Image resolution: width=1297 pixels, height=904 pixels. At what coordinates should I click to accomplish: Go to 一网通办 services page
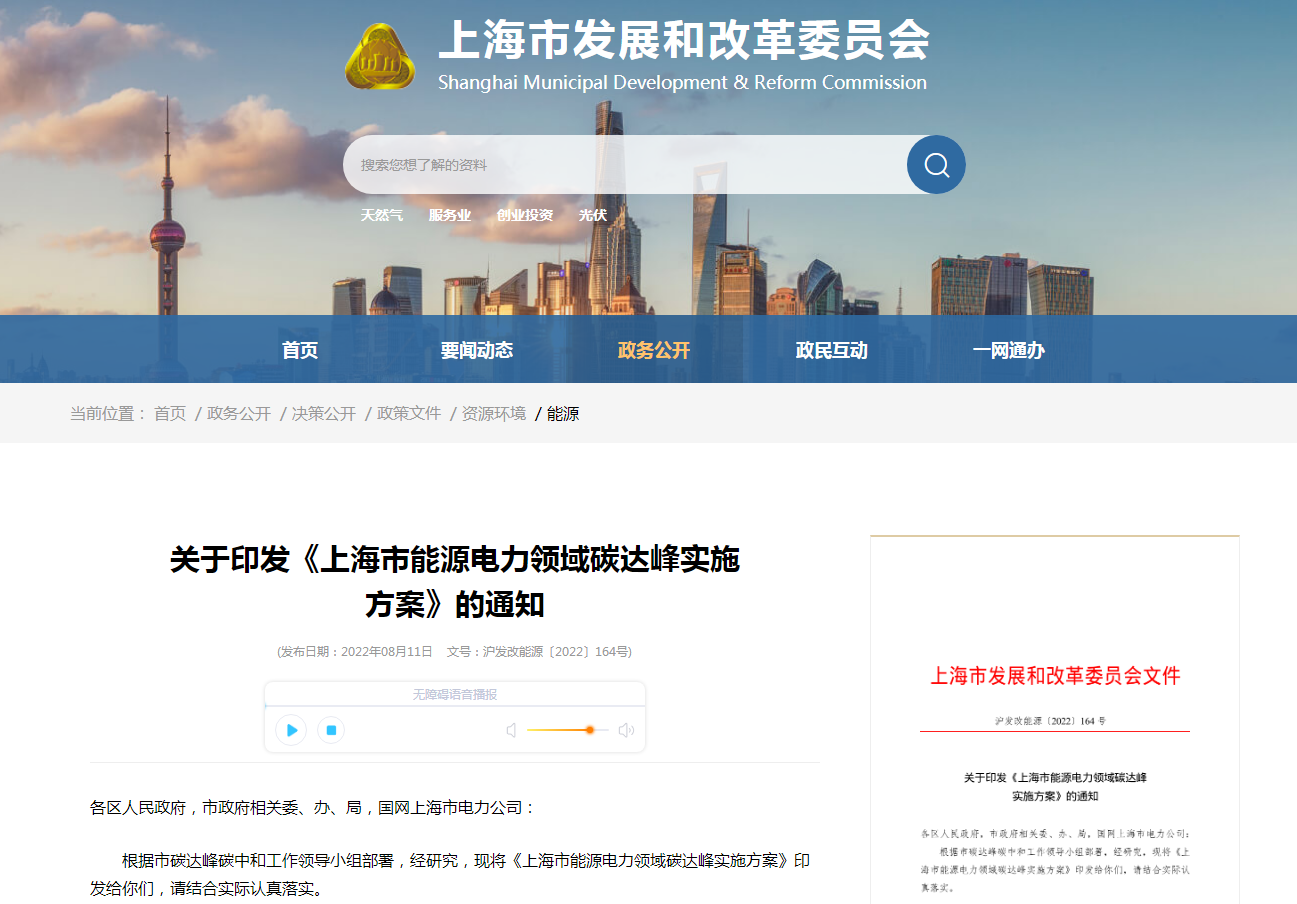[1008, 348]
